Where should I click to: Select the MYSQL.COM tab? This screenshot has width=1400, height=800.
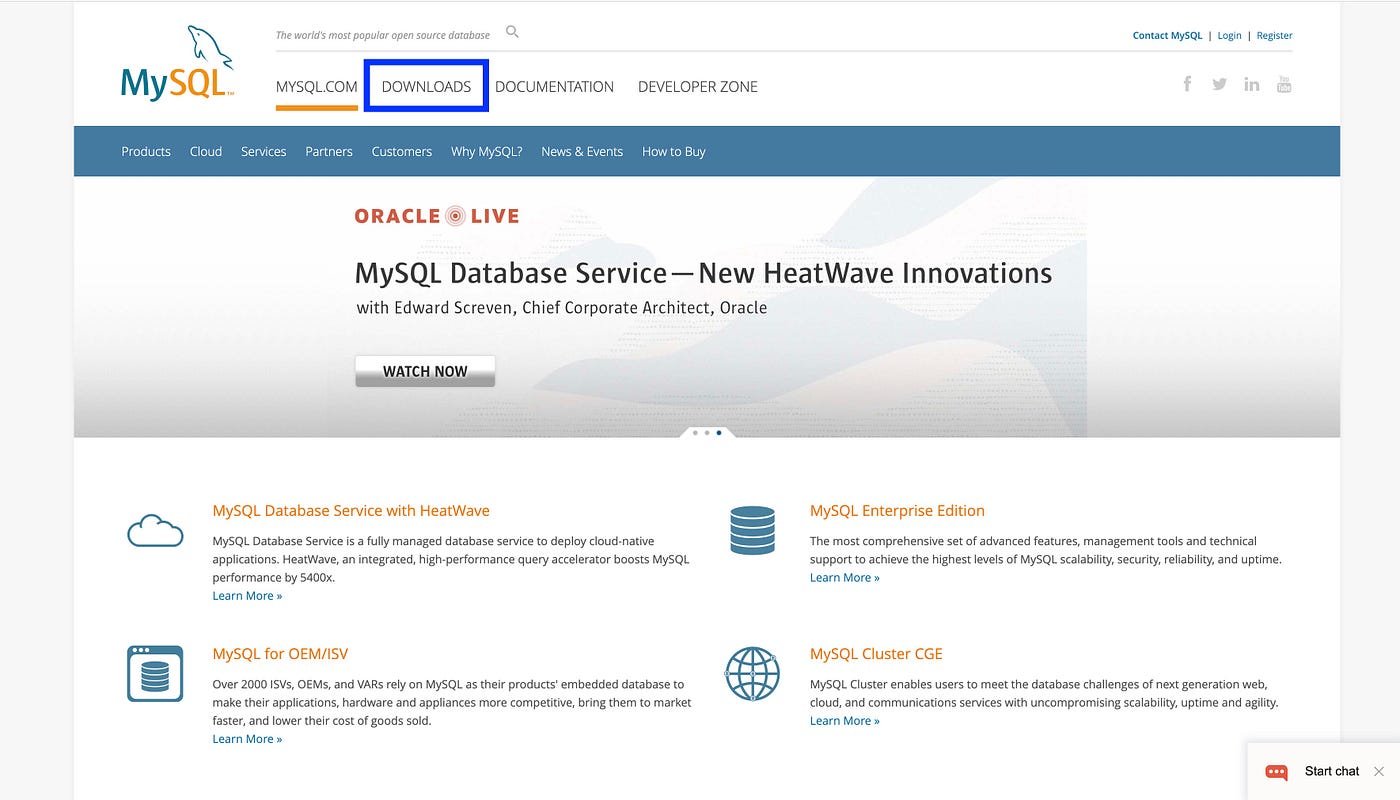tap(317, 87)
